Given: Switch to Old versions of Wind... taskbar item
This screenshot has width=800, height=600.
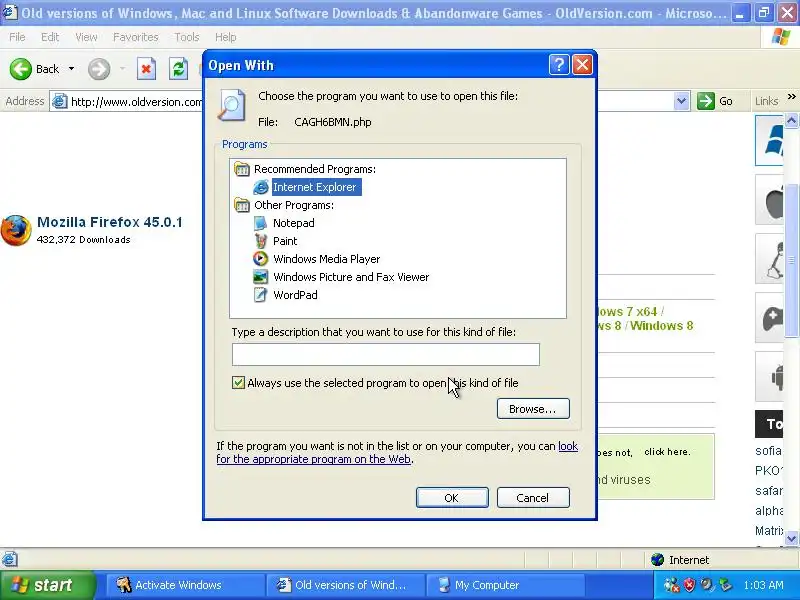Looking at the screenshot, I should [346, 585].
